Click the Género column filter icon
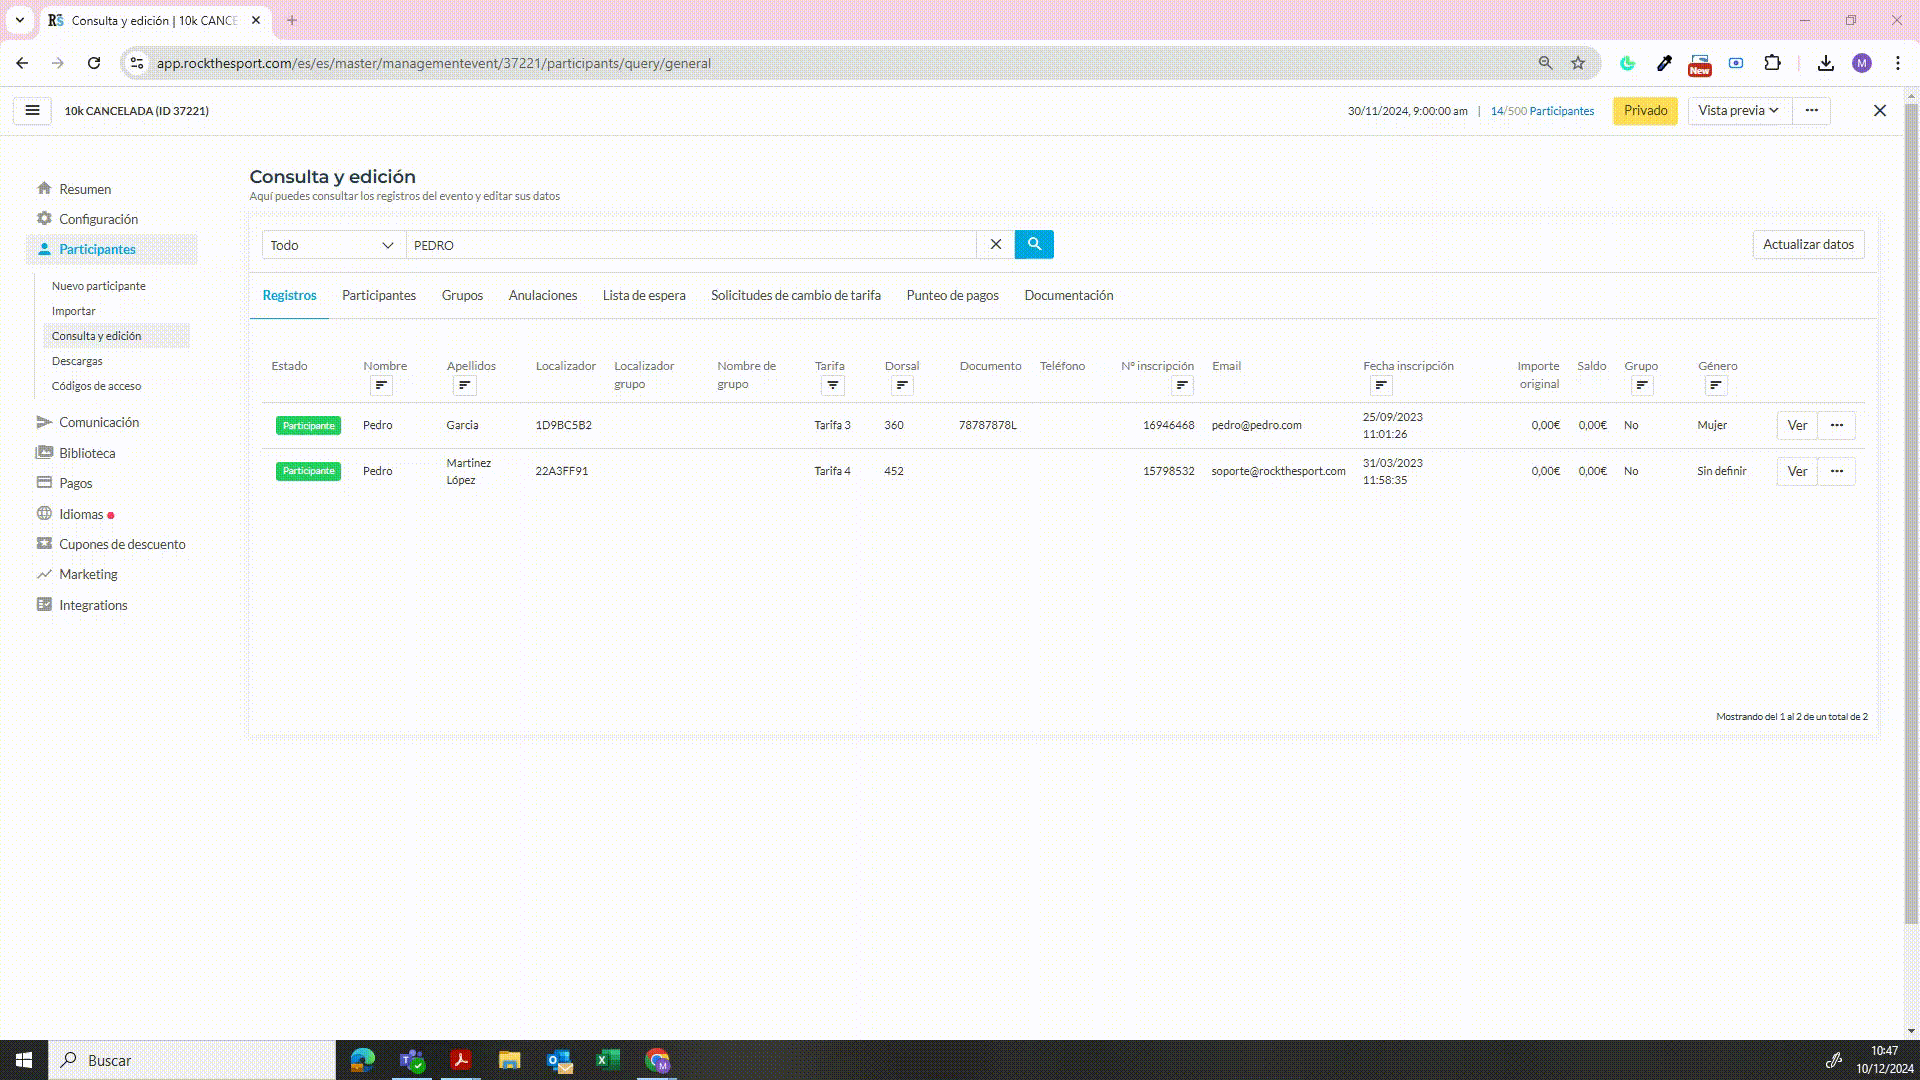Image resolution: width=1920 pixels, height=1080 pixels. pos(1716,386)
